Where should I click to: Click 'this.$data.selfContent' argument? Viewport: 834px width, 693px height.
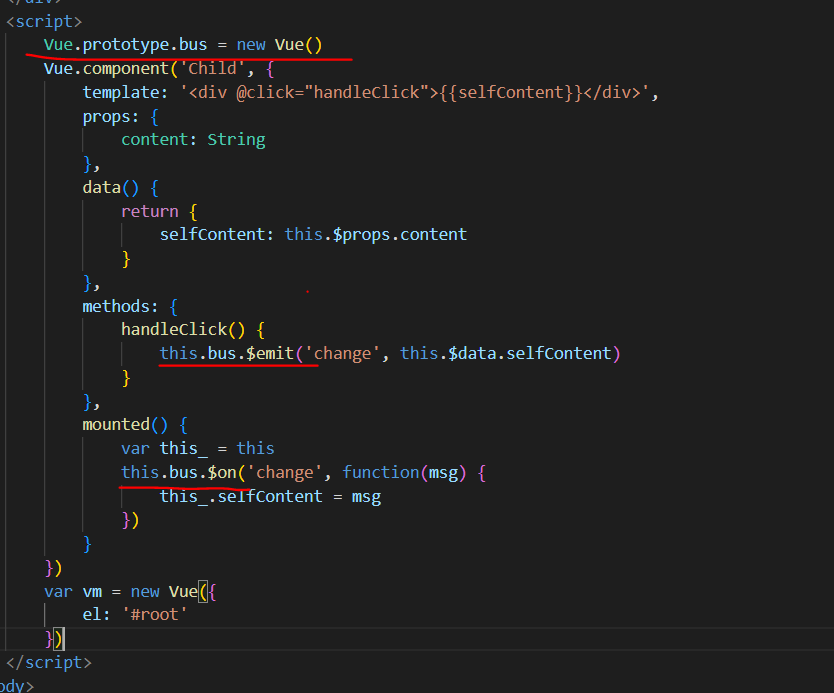506,354
